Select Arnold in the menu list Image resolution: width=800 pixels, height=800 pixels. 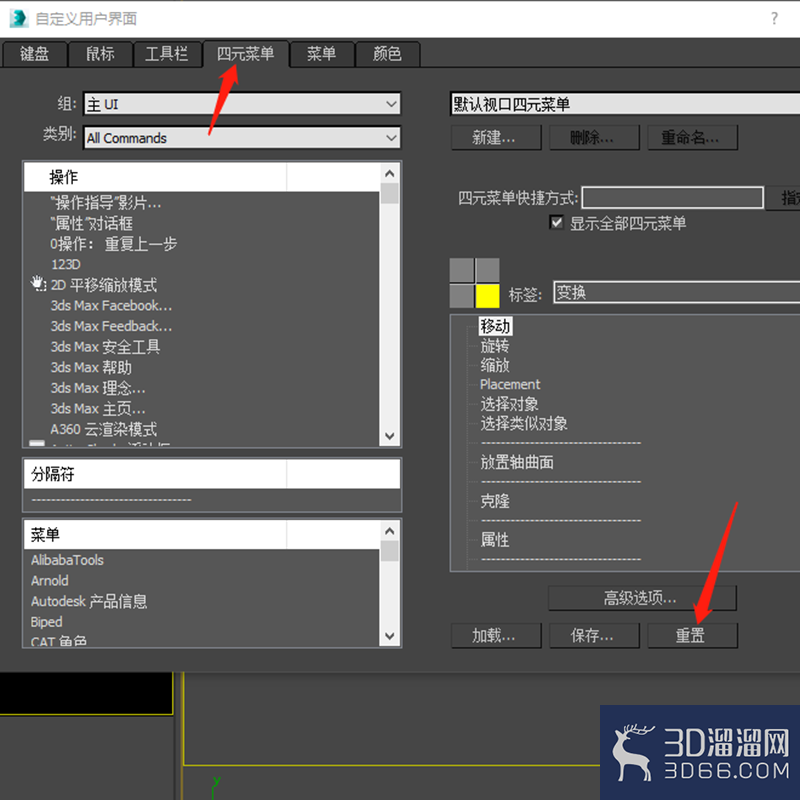(49, 581)
